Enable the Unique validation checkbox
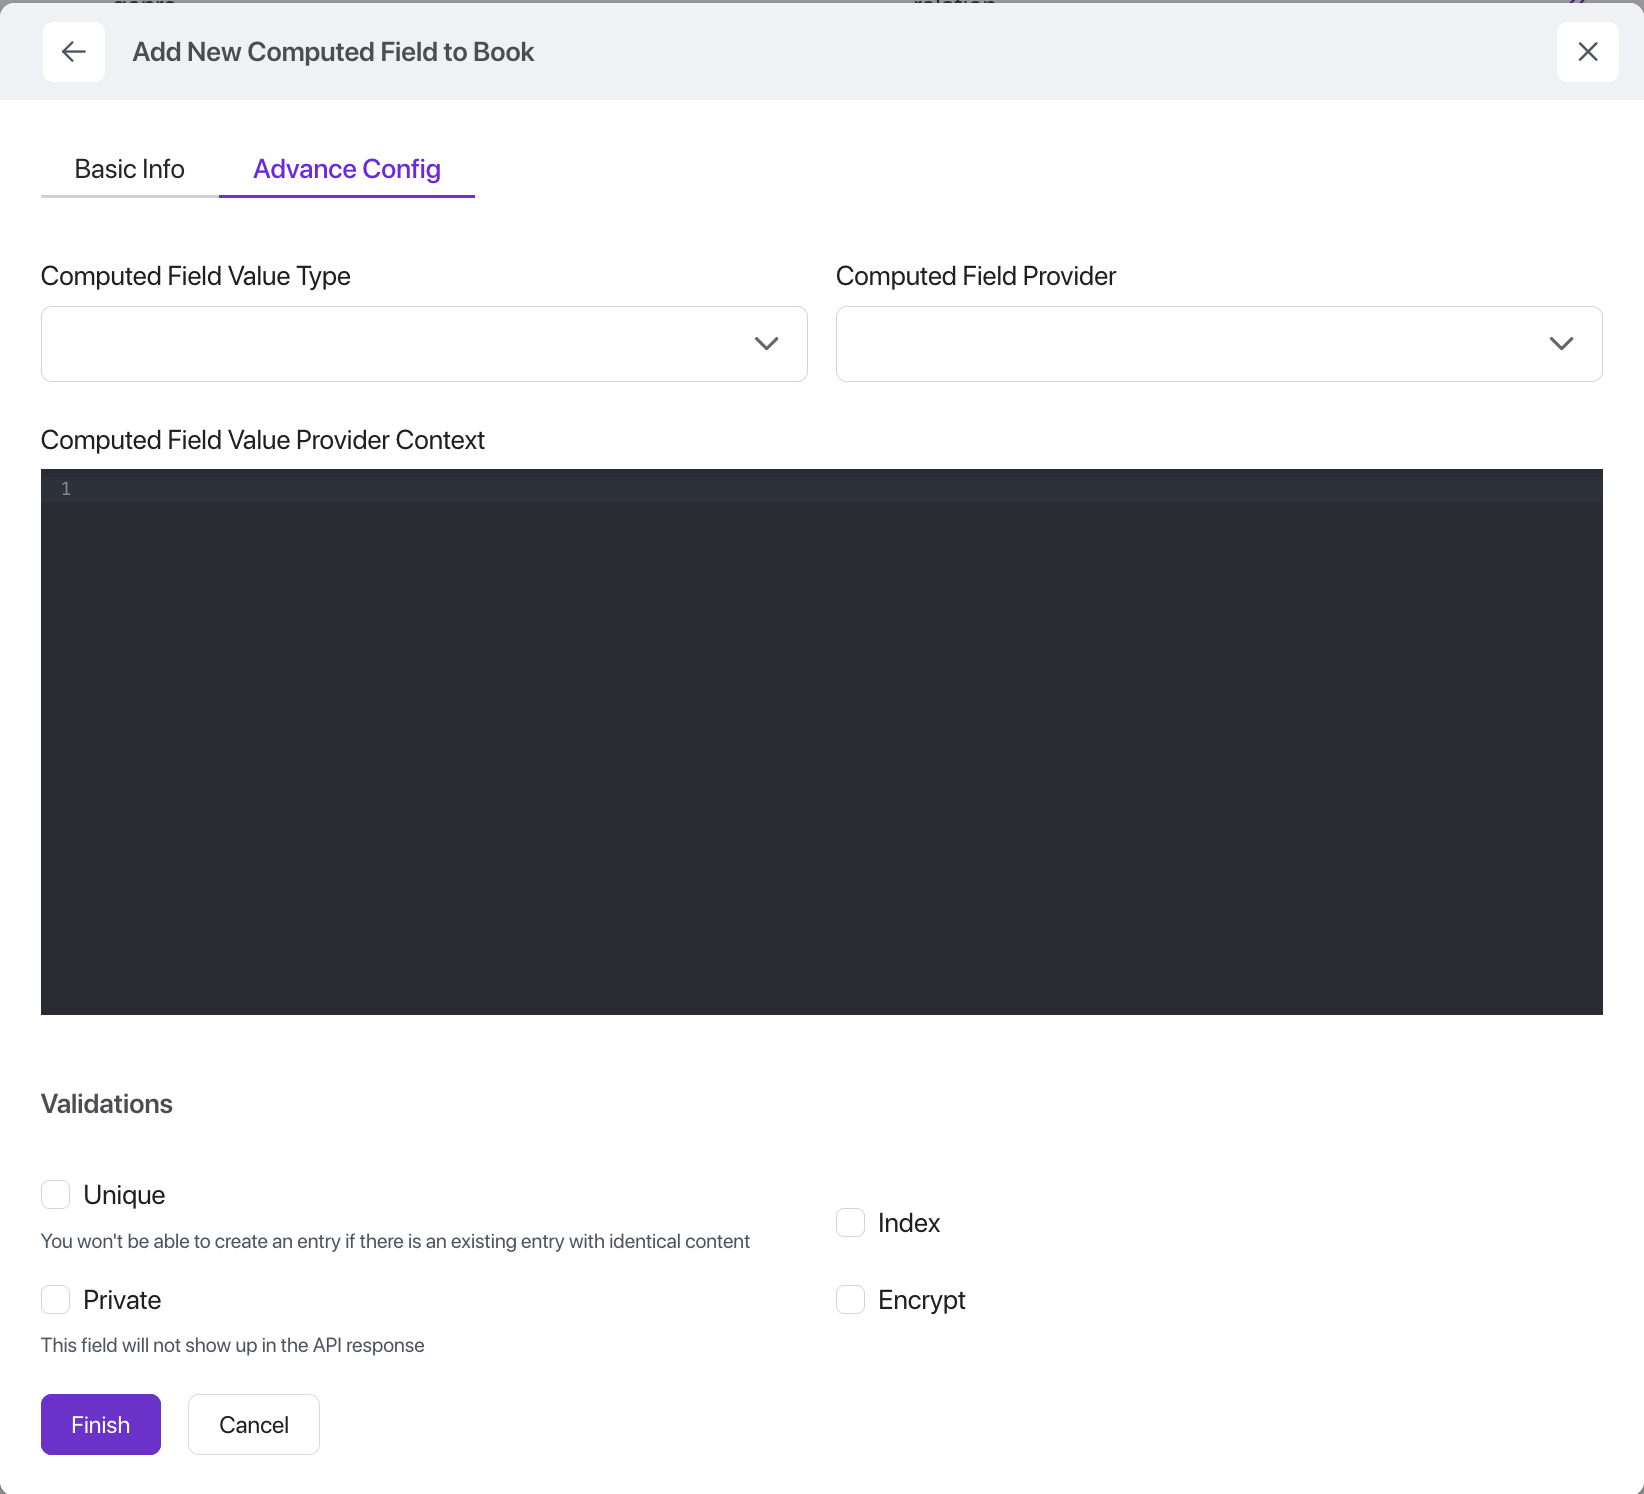The width and height of the screenshot is (1644, 1494). coord(56,1195)
